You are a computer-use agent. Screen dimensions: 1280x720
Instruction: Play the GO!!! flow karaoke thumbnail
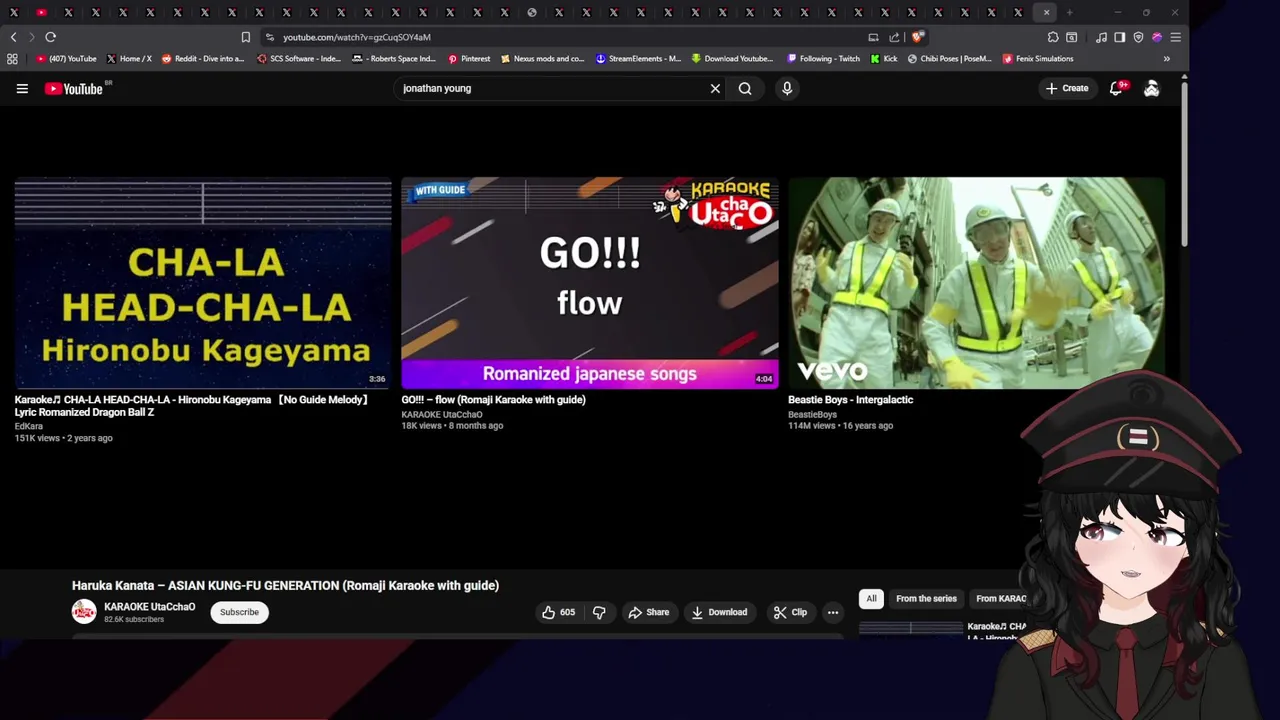pos(590,283)
